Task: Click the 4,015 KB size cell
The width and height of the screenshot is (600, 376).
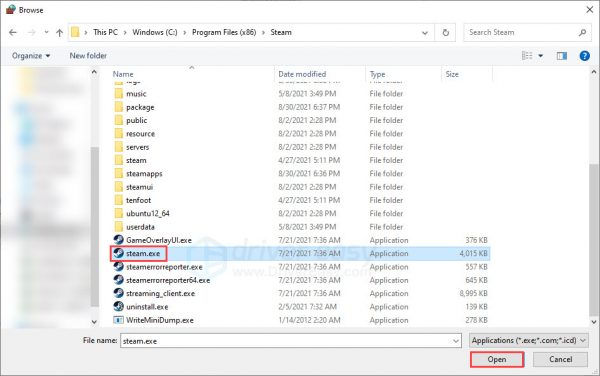Action: coord(473,253)
